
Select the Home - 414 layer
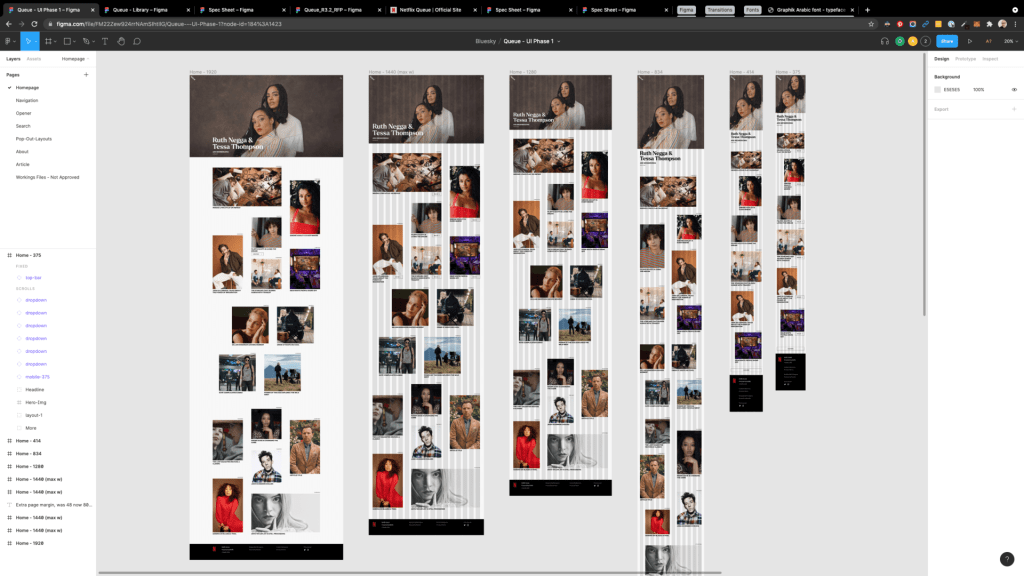coord(28,441)
